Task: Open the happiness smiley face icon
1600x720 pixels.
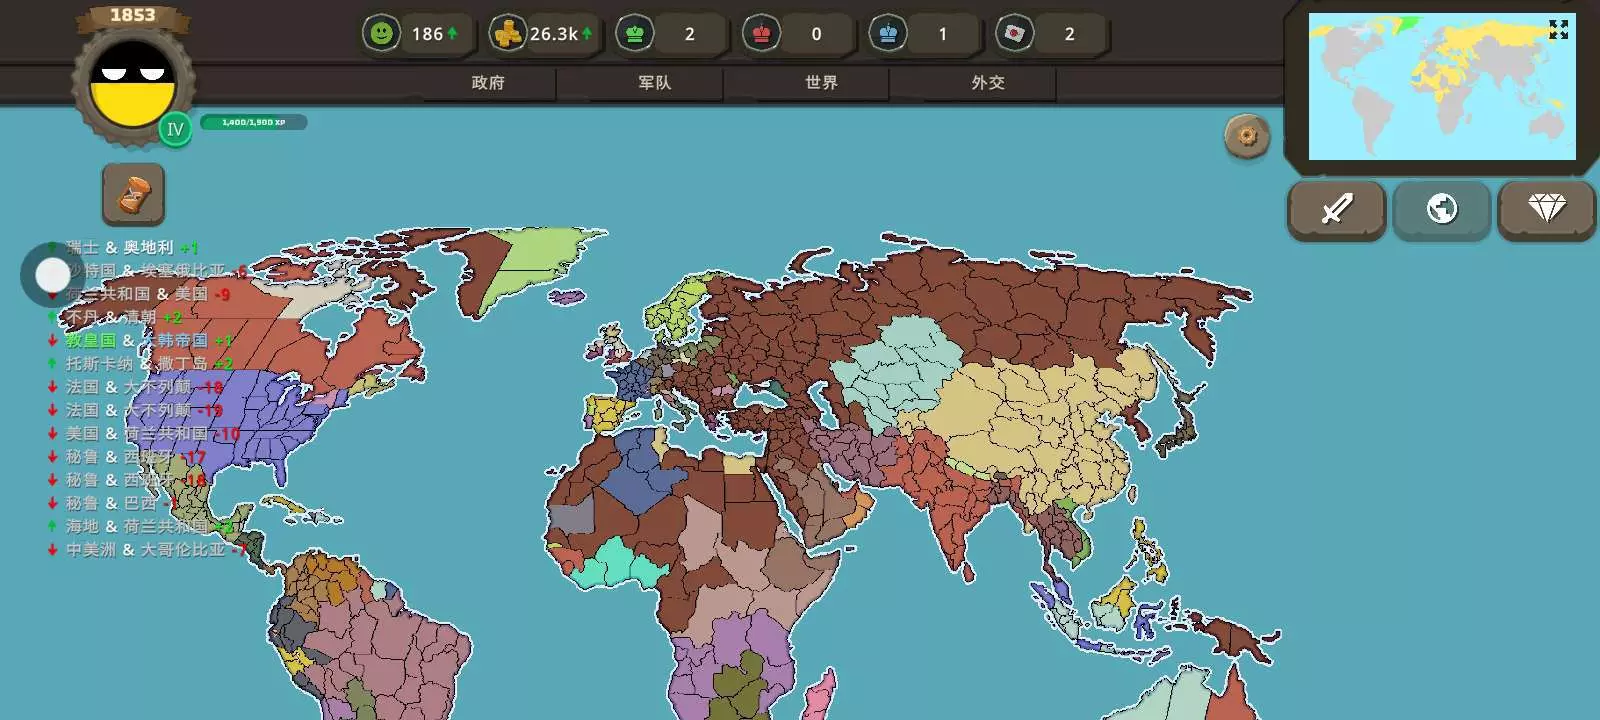Action: click(381, 34)
